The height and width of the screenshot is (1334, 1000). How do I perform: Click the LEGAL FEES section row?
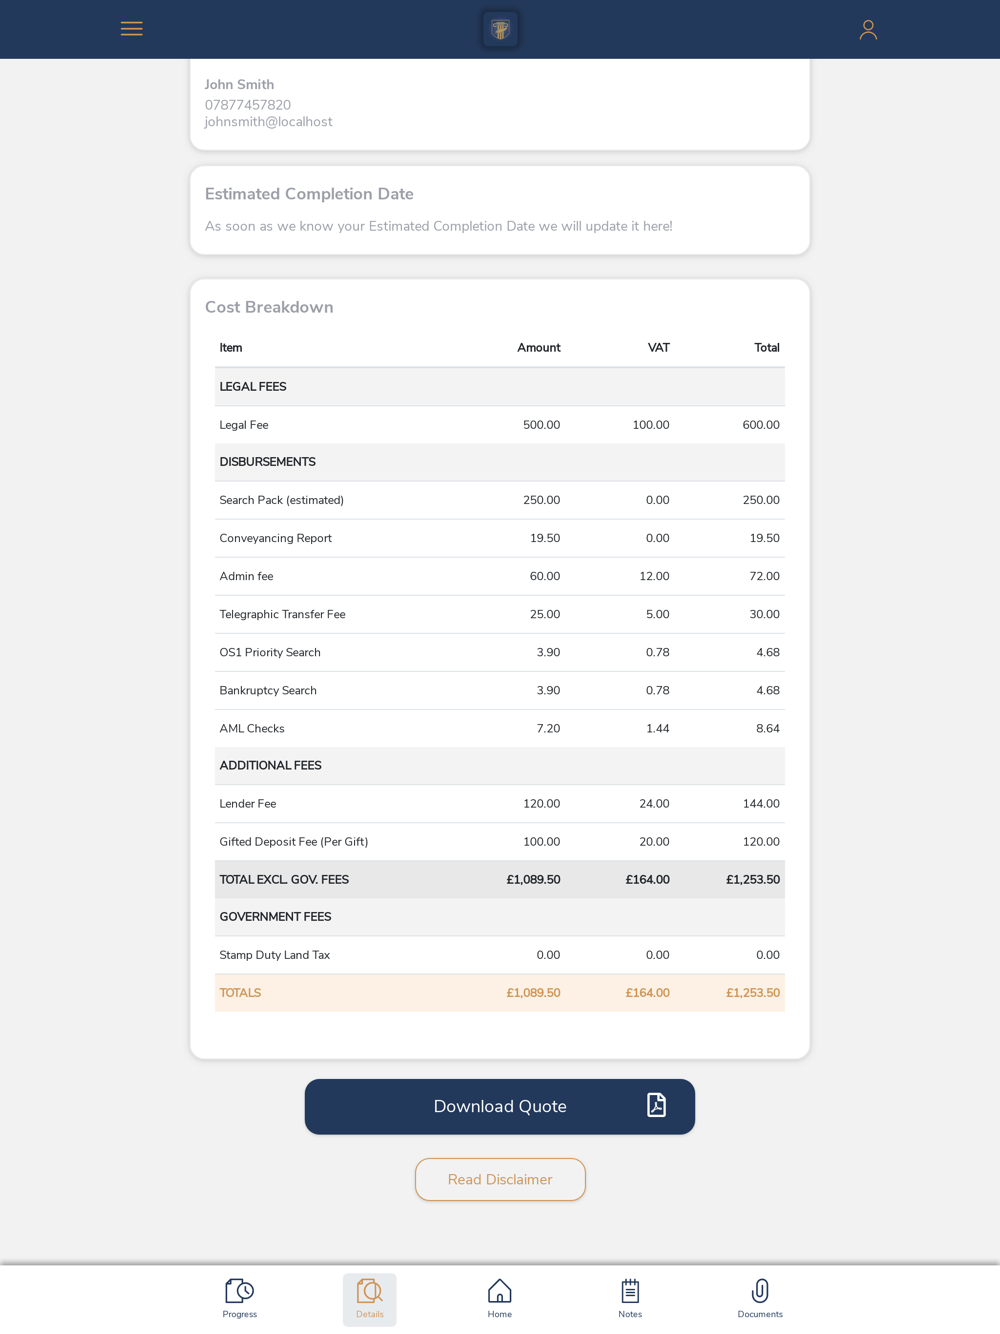point(500,387)
